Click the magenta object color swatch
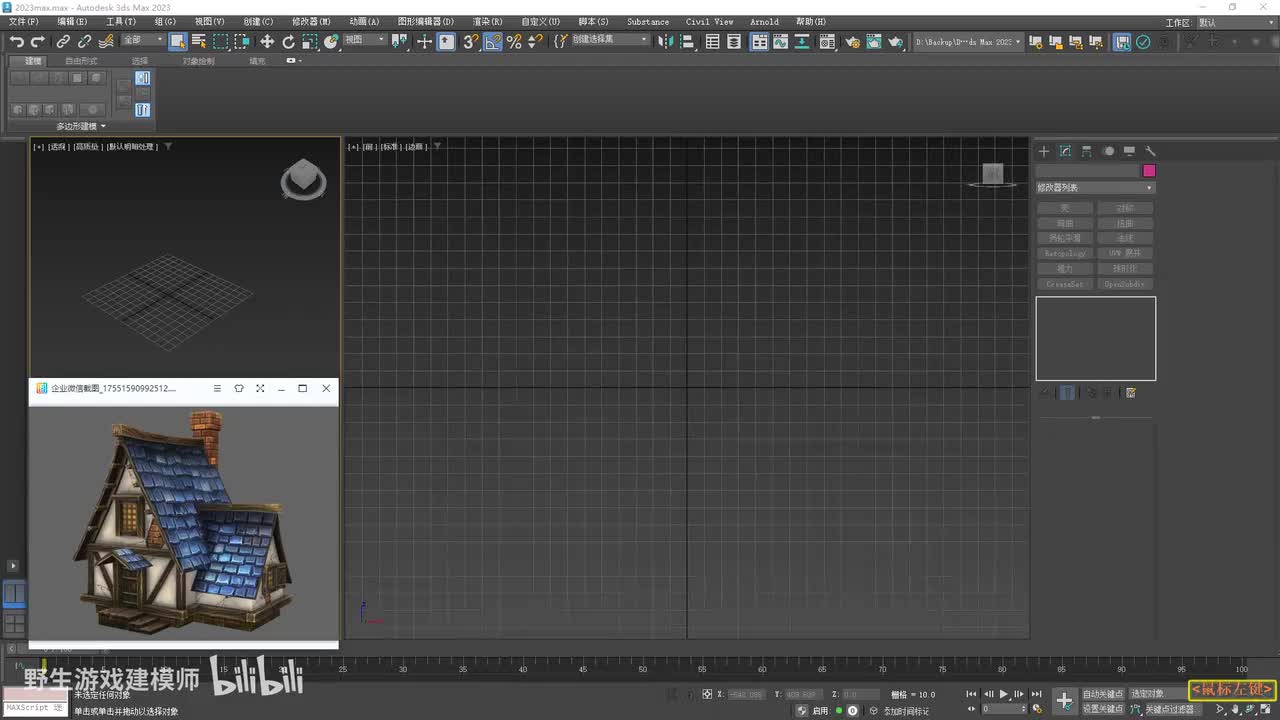Viewport: 1280px width, 720px height. pyautogui.click(x=1149, y=171)
